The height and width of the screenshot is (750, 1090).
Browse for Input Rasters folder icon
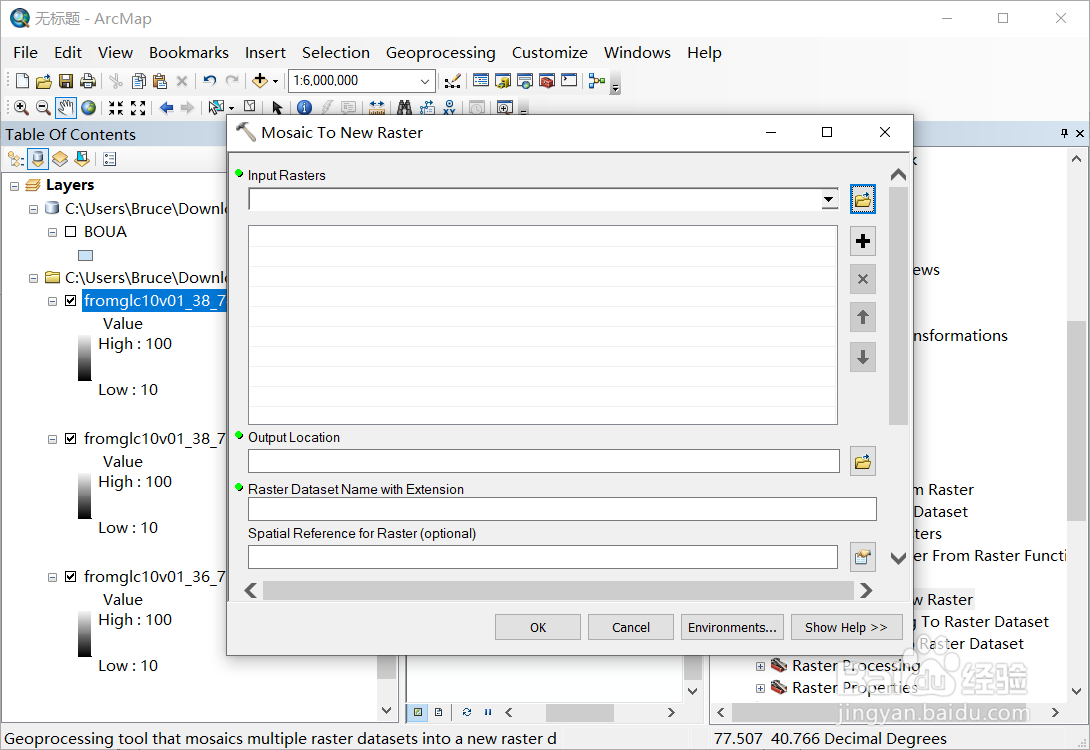pos(863,200)
